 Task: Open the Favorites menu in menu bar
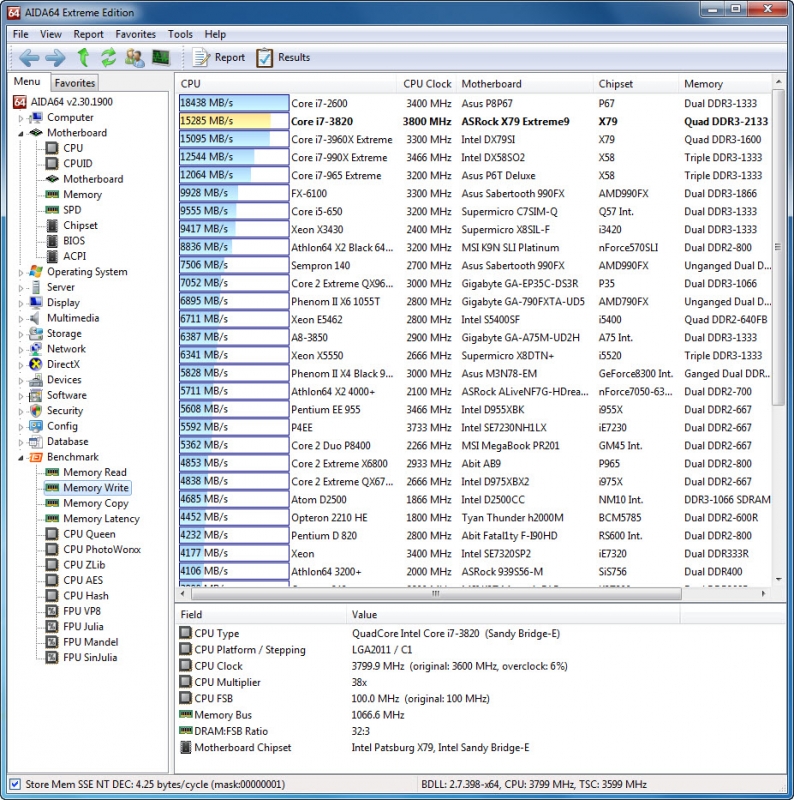coord(135,34)
